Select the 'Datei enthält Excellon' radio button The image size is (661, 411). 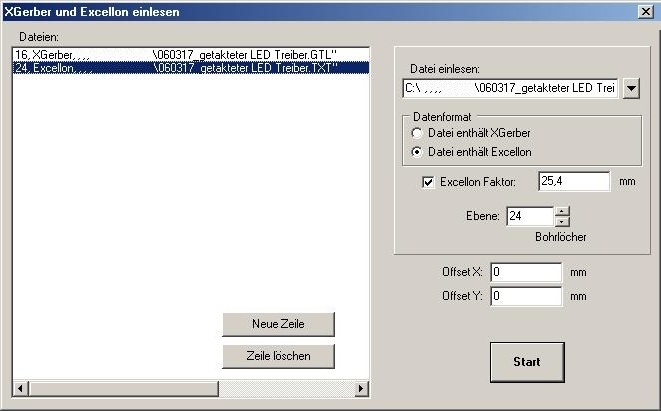(417, 152)
